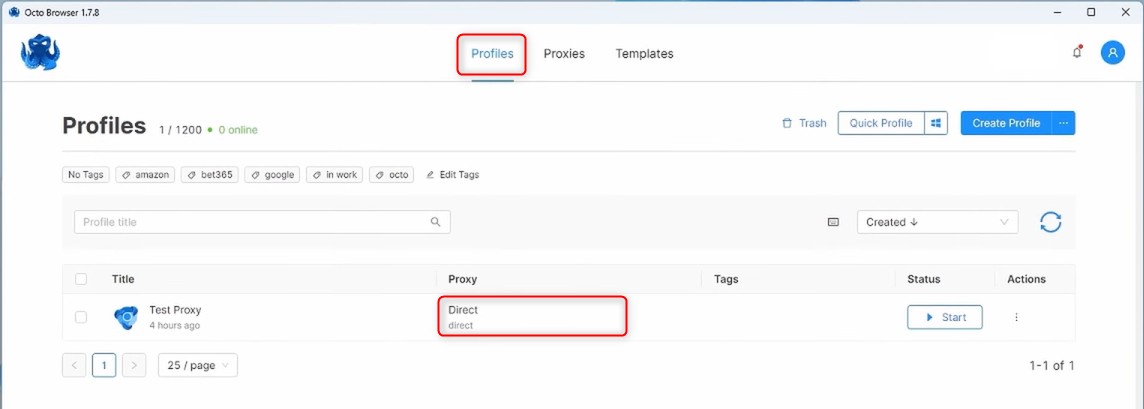The width and height of the screenshot is (1144, 409).
Task: Tick the Test Proxy row checkbox
Action: point(81,317)
